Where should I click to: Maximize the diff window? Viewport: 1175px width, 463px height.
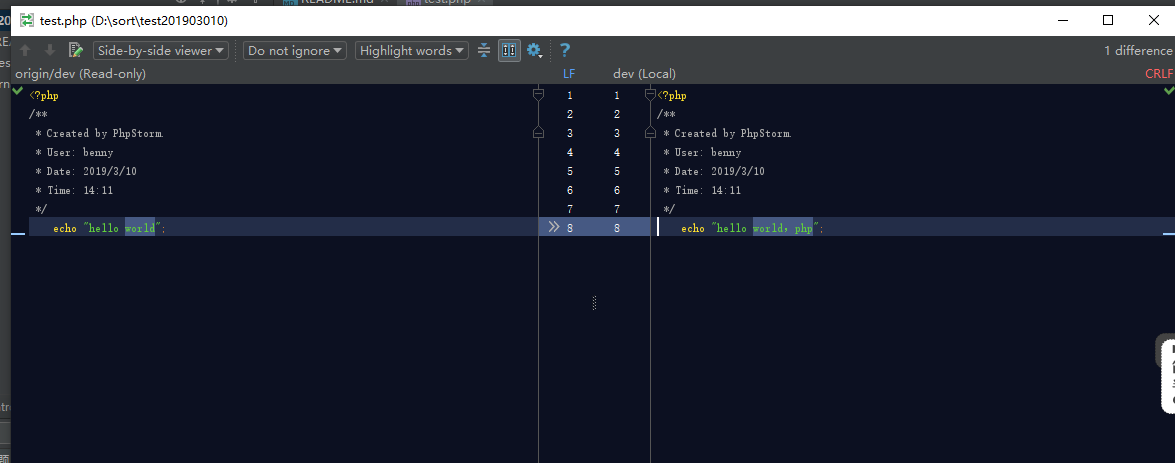(1108, 20)
